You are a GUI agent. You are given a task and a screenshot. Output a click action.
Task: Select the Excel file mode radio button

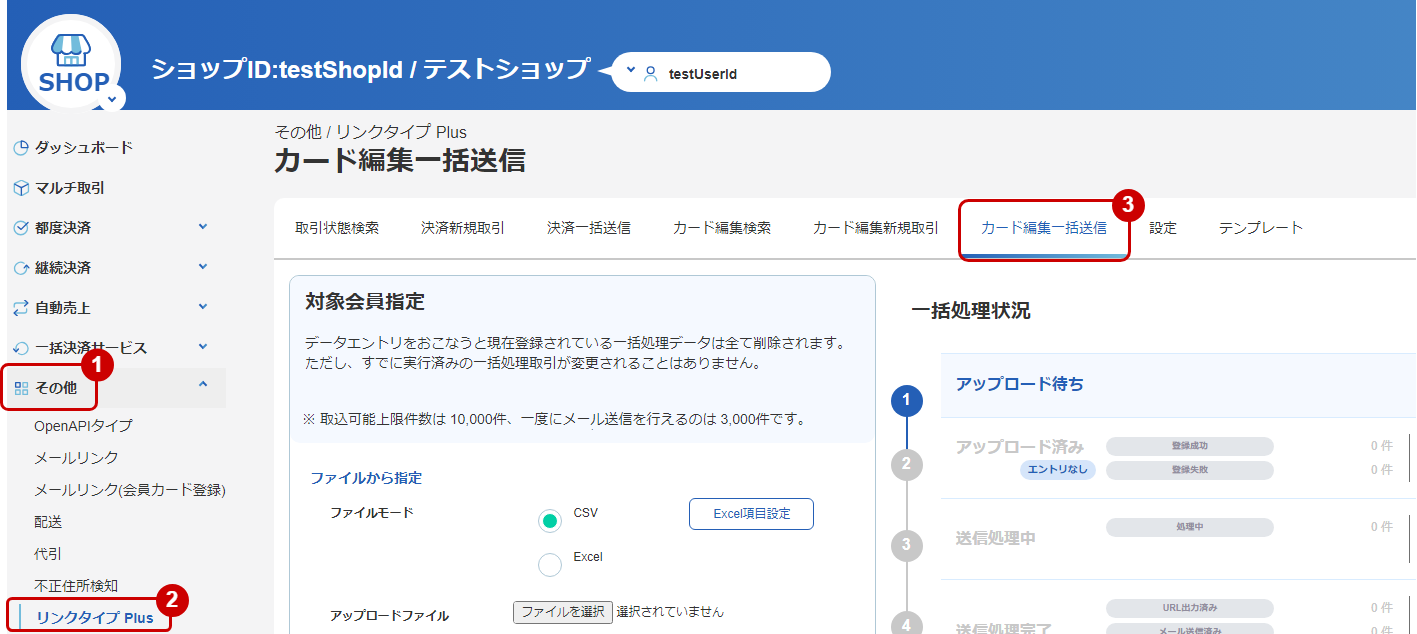tap(550, 565)
